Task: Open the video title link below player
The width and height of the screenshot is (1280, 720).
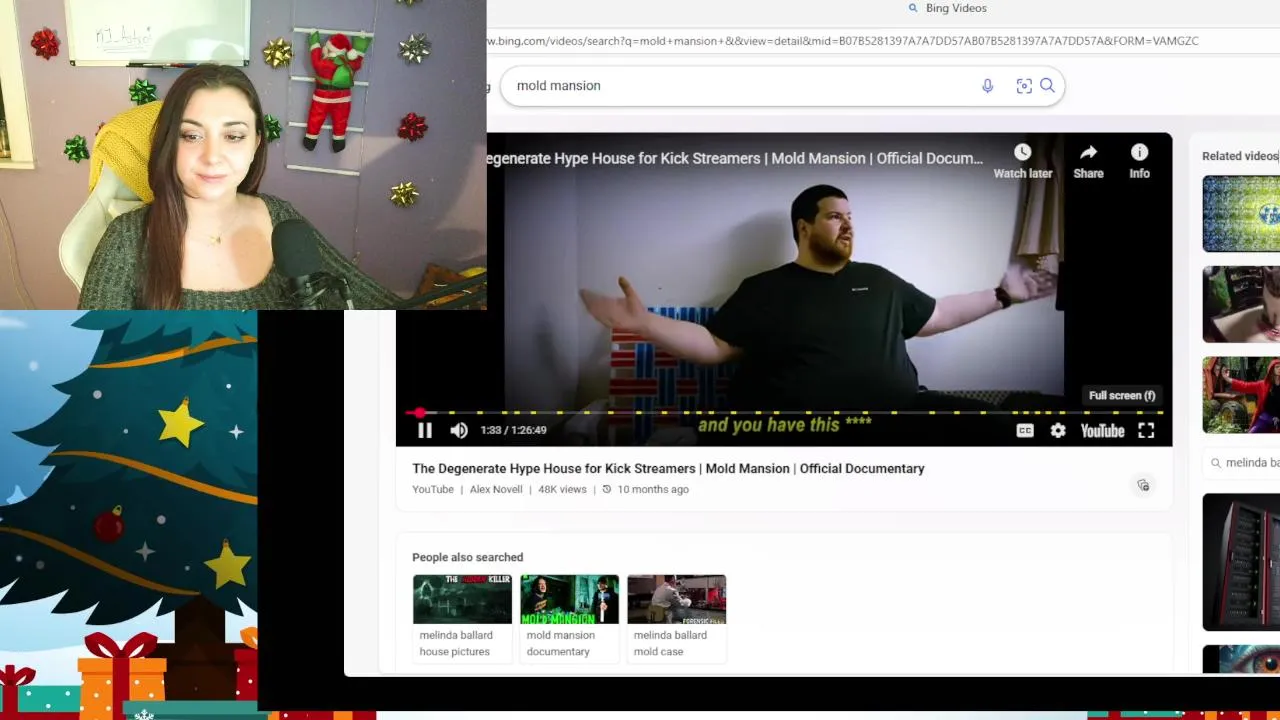Action: (668, 468)
